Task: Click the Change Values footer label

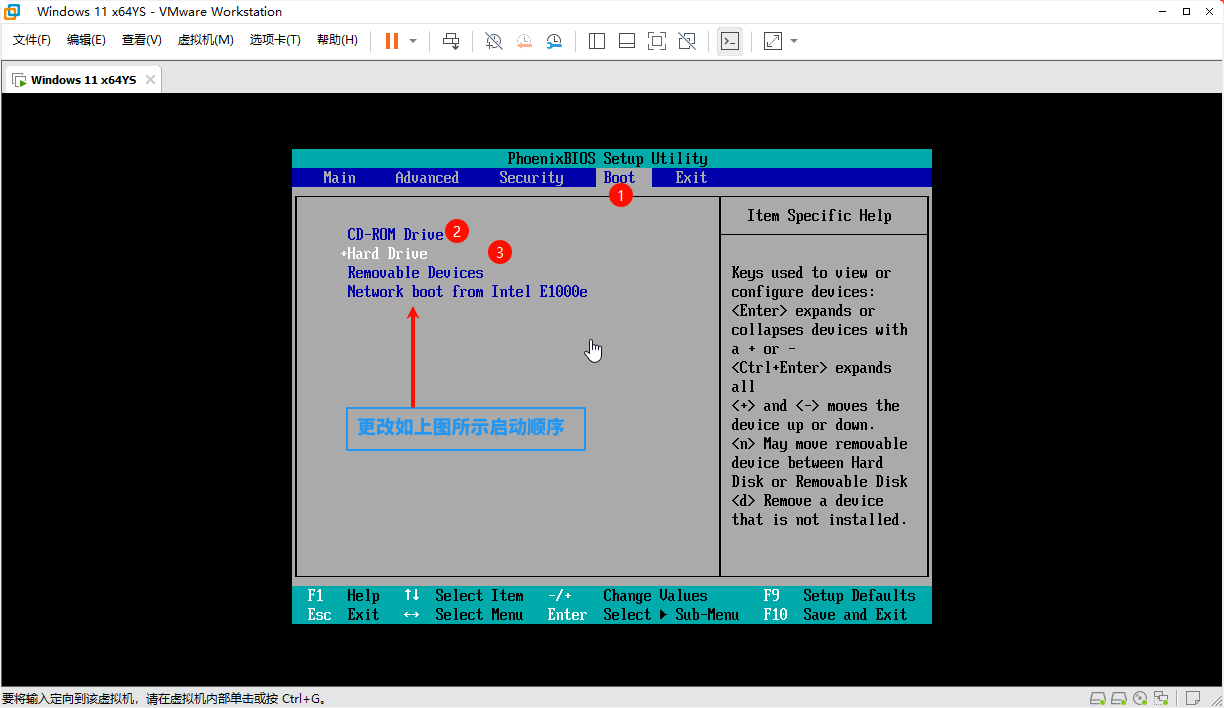Action: point(655,596)
